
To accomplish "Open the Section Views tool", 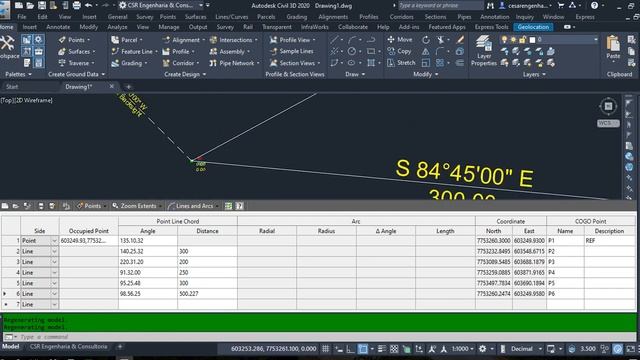I will tap(295, 63).
